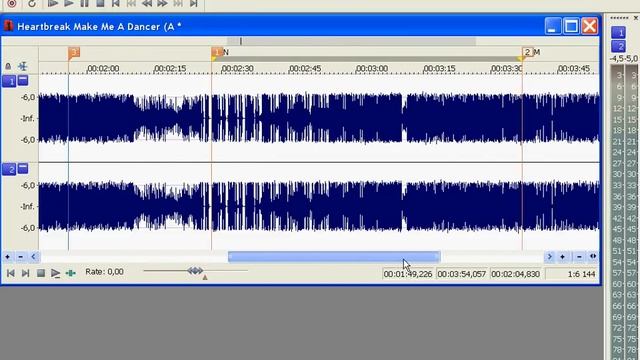640x360 pixels.
Task: Minimize the Heartbreak Make Me A Dancer window
Action: tap(552, 26)
